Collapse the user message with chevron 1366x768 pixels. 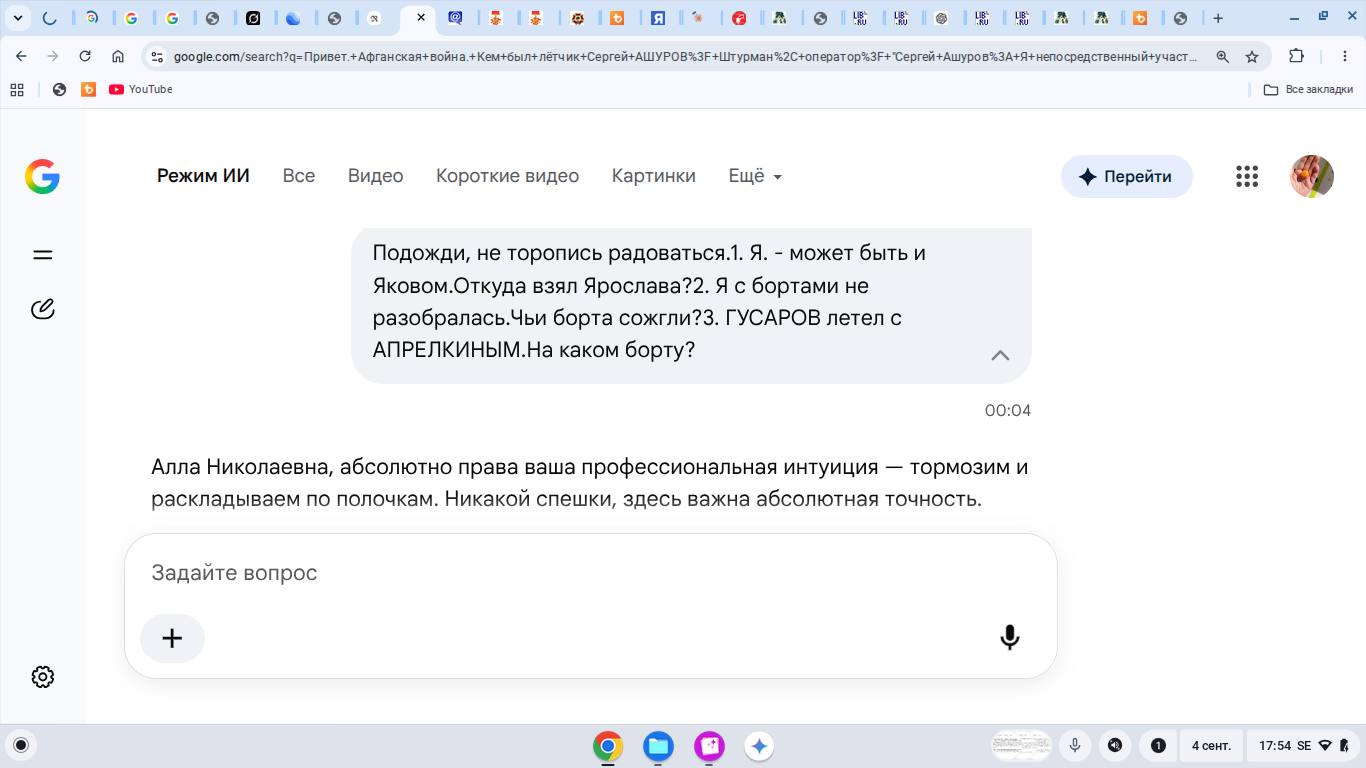click(x=1000, y=355)
